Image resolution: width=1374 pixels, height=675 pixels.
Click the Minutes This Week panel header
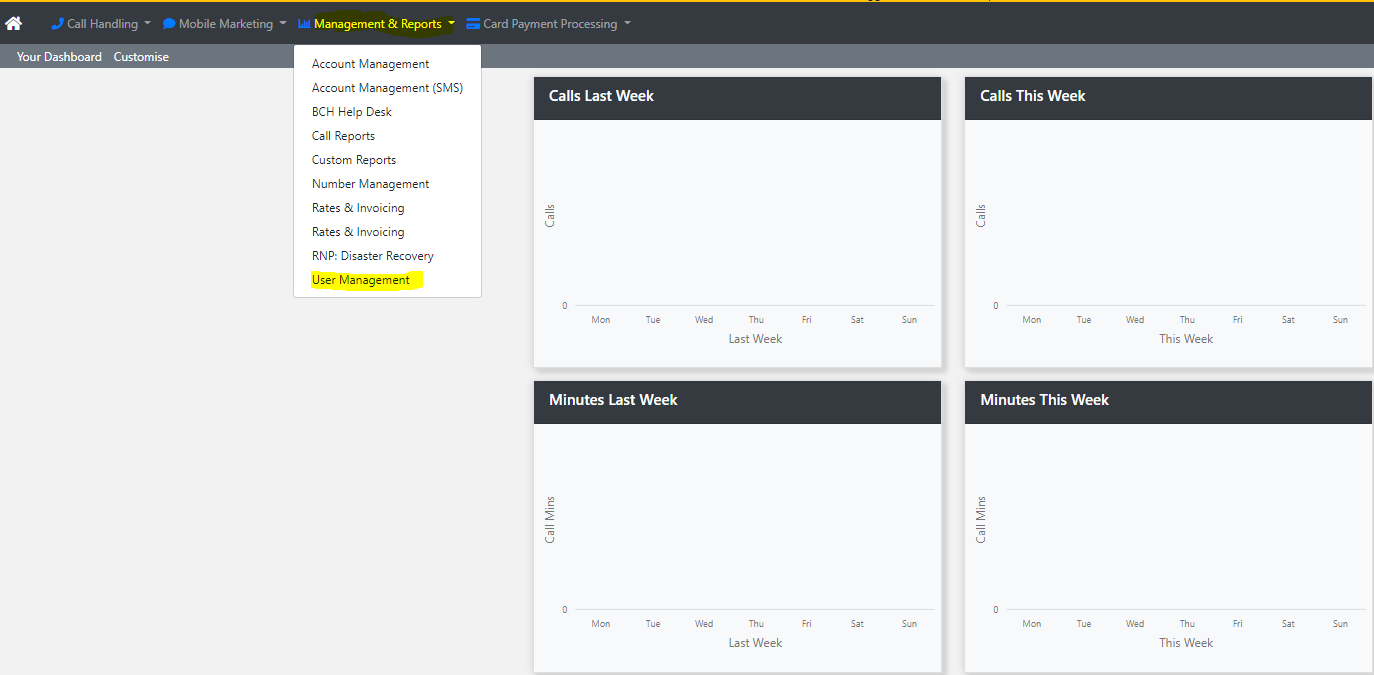pos(1168,402)
